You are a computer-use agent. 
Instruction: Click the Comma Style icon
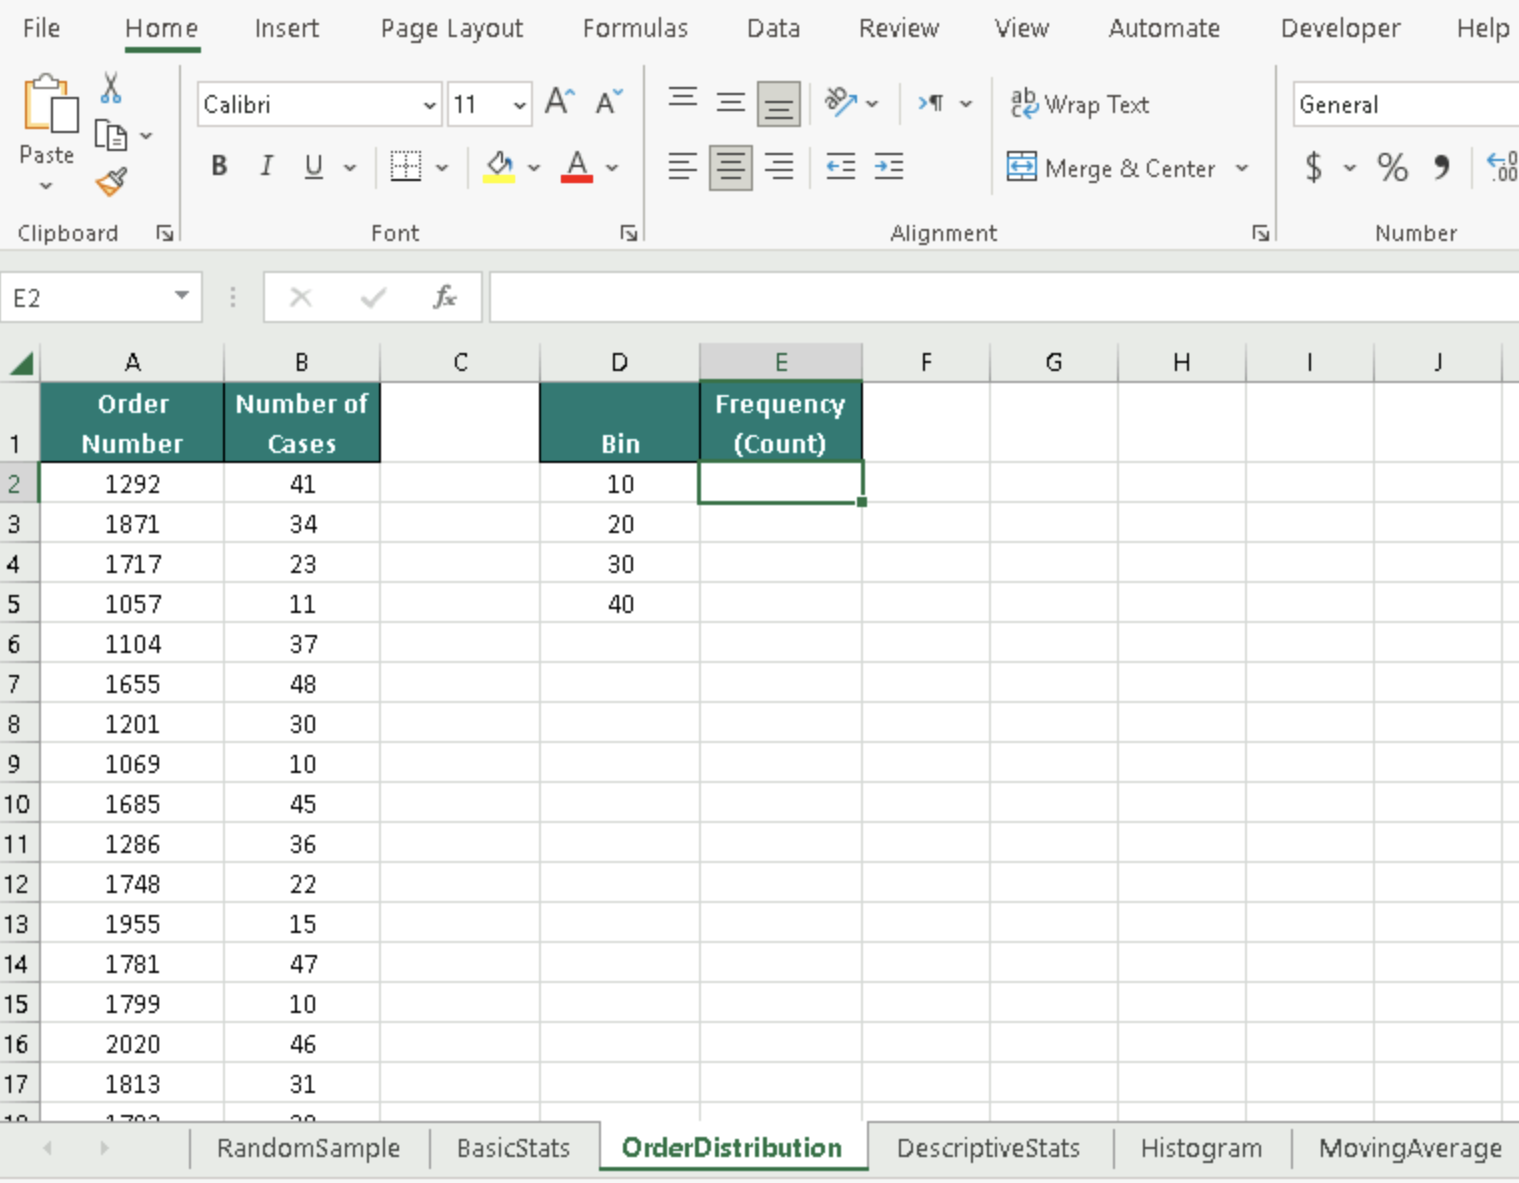point(1441,168)
